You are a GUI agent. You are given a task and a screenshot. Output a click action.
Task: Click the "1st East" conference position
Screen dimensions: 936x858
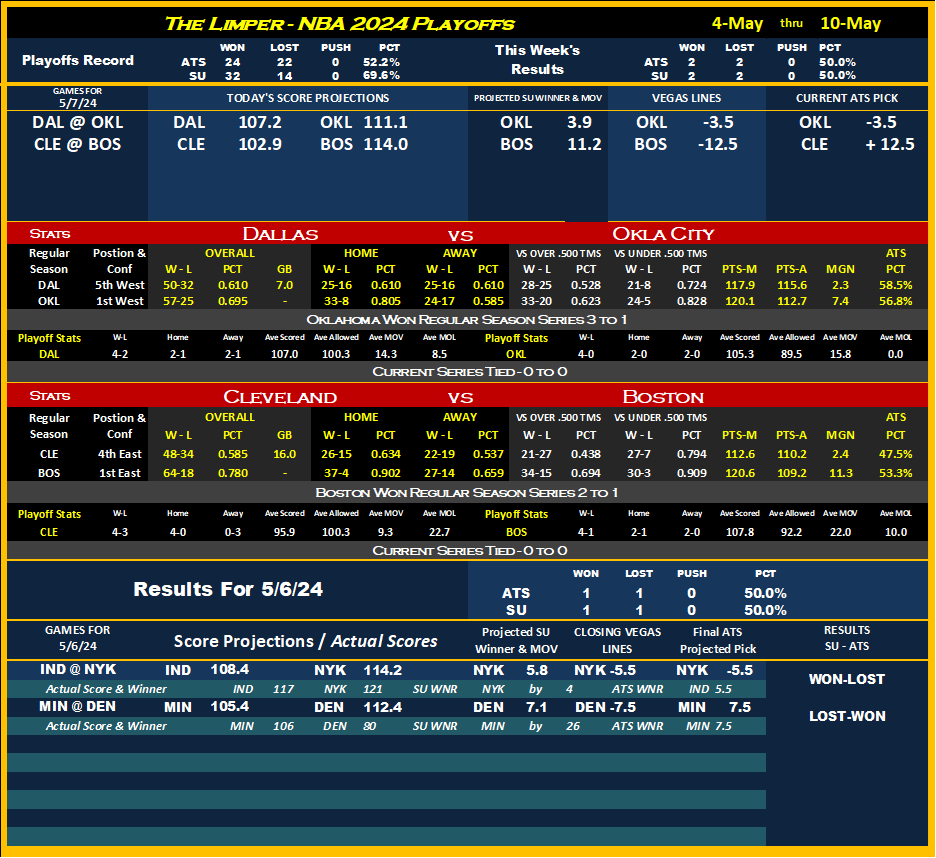click(x=119, y=473)
